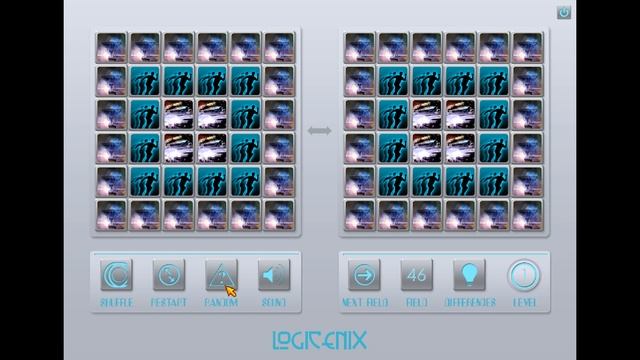Click the Field number 46 button
Screen dimensions: 640x360
417,275
